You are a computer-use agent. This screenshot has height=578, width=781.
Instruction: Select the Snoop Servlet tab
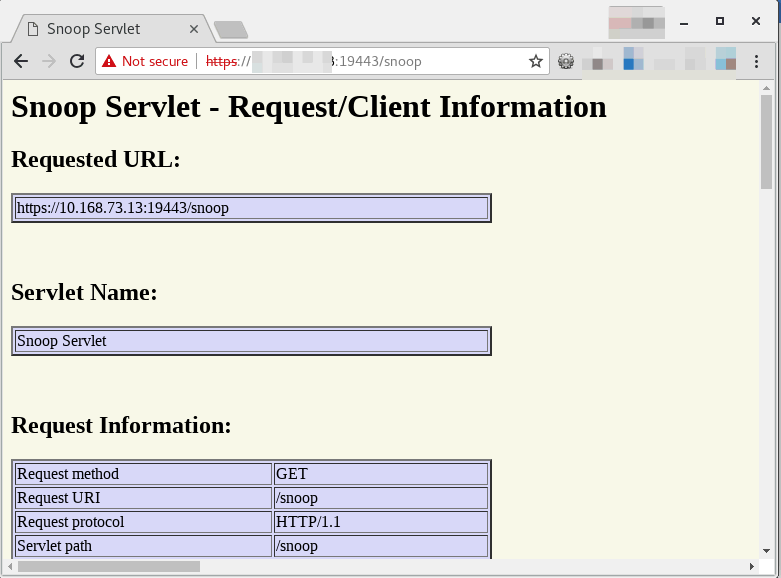95,29
